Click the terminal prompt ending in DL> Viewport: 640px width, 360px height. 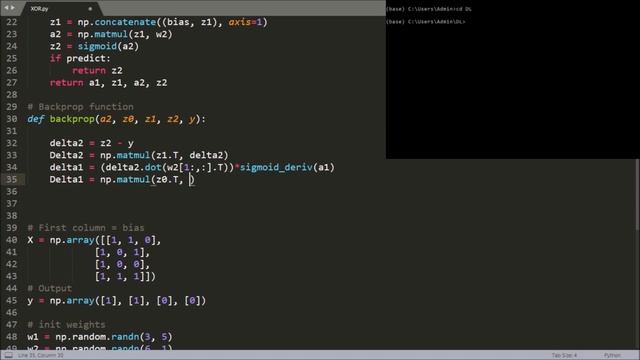click(x=426, y=22)
